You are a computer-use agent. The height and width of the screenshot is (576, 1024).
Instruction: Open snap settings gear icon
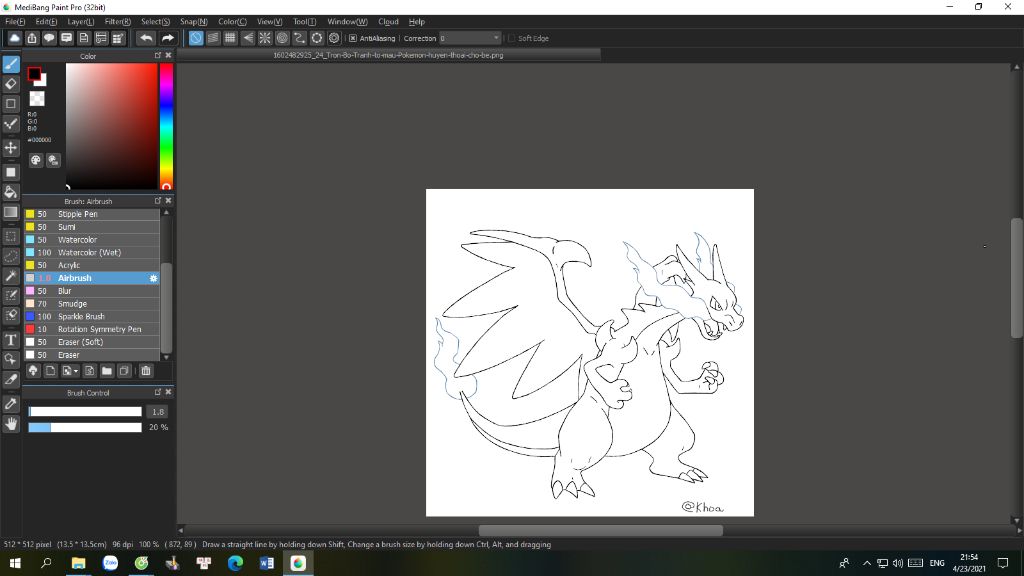(334, 39)
